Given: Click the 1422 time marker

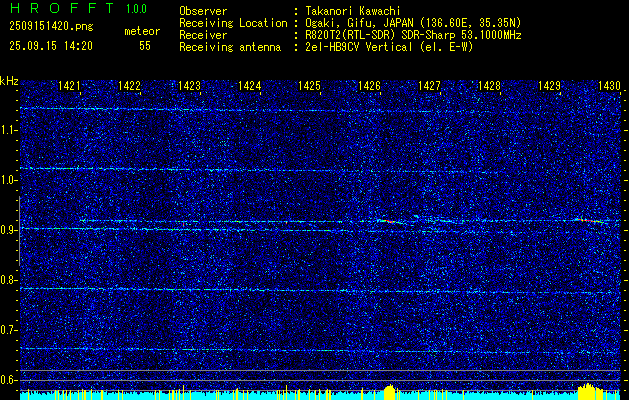Looking at the screenshot, I should pyautogui.click(x=130, y=86).
